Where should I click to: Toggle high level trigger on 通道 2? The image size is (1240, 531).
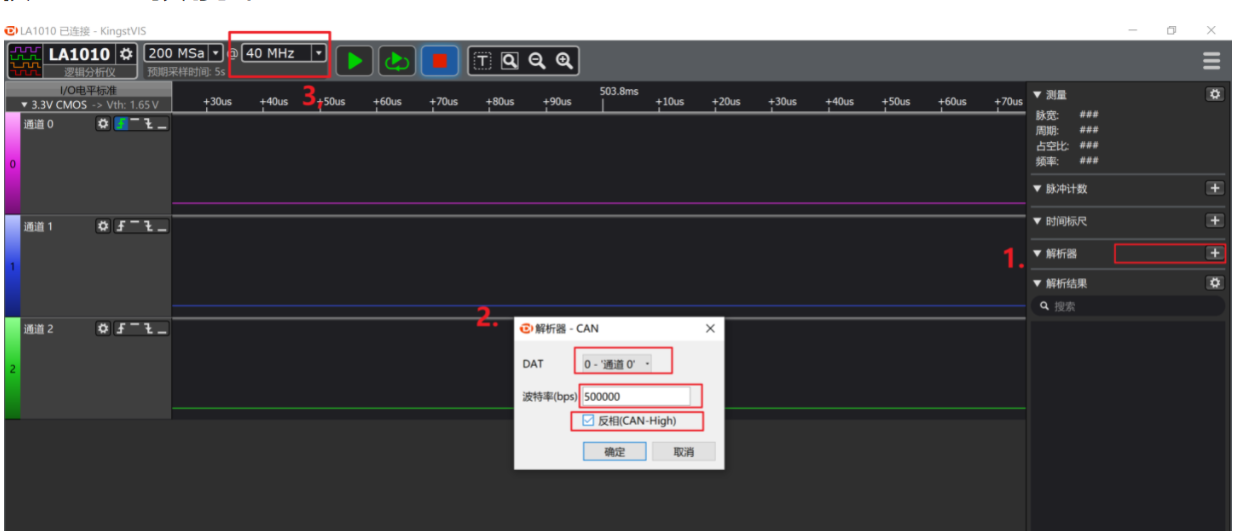tap(133, 328)
